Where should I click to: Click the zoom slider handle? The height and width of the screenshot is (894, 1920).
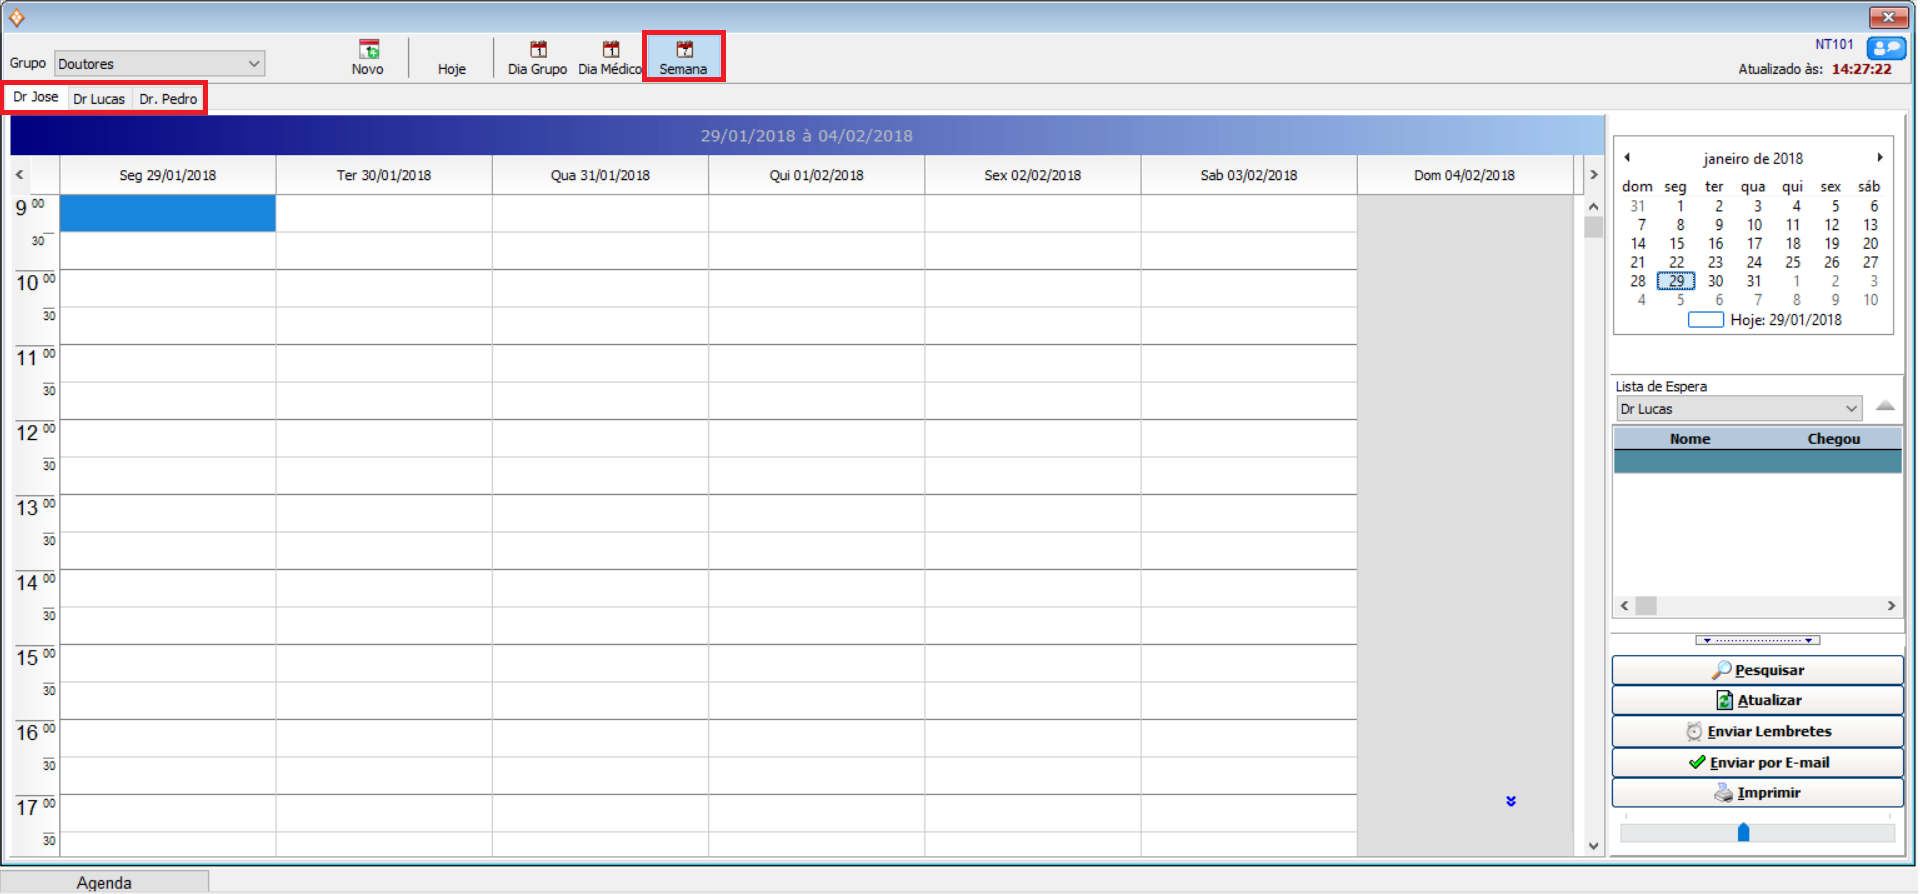pyautogui.click(x=1743, y=832)
